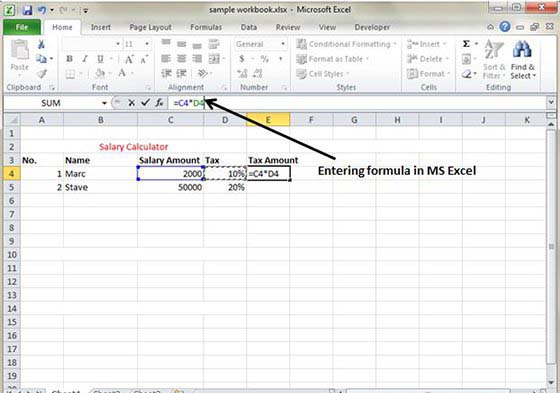Switch to the Review tab
The width and height of the screenshot is (560, 393).
(x=288, y=27)
